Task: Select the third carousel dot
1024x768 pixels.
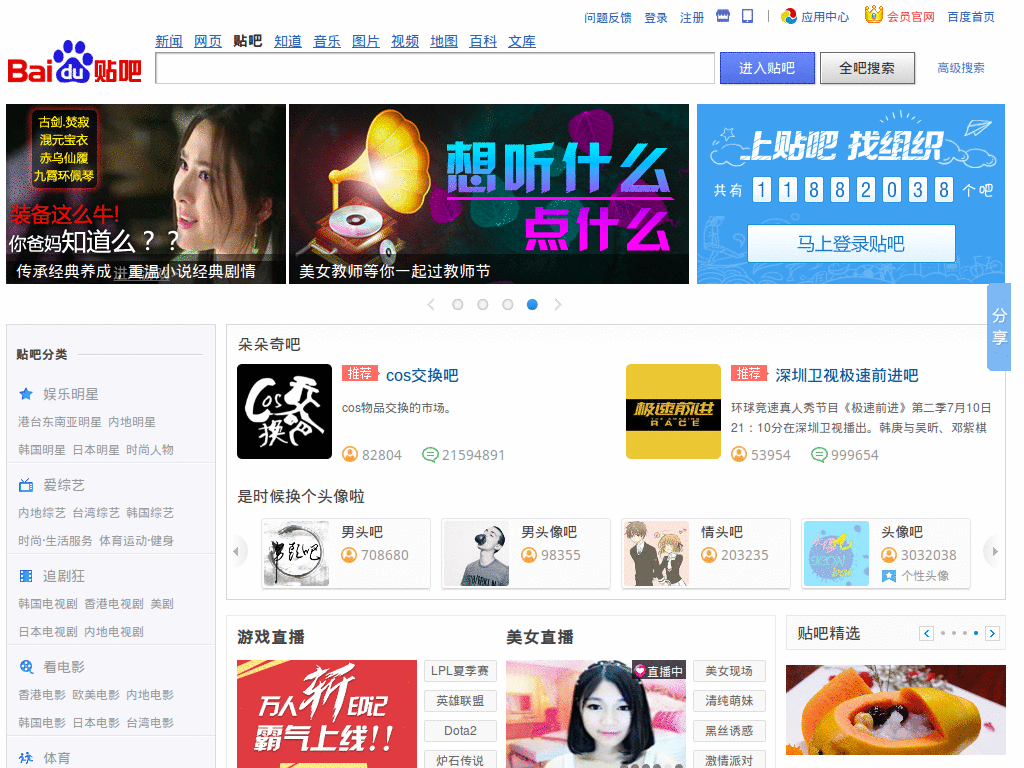Action: (x=507, y=304)
